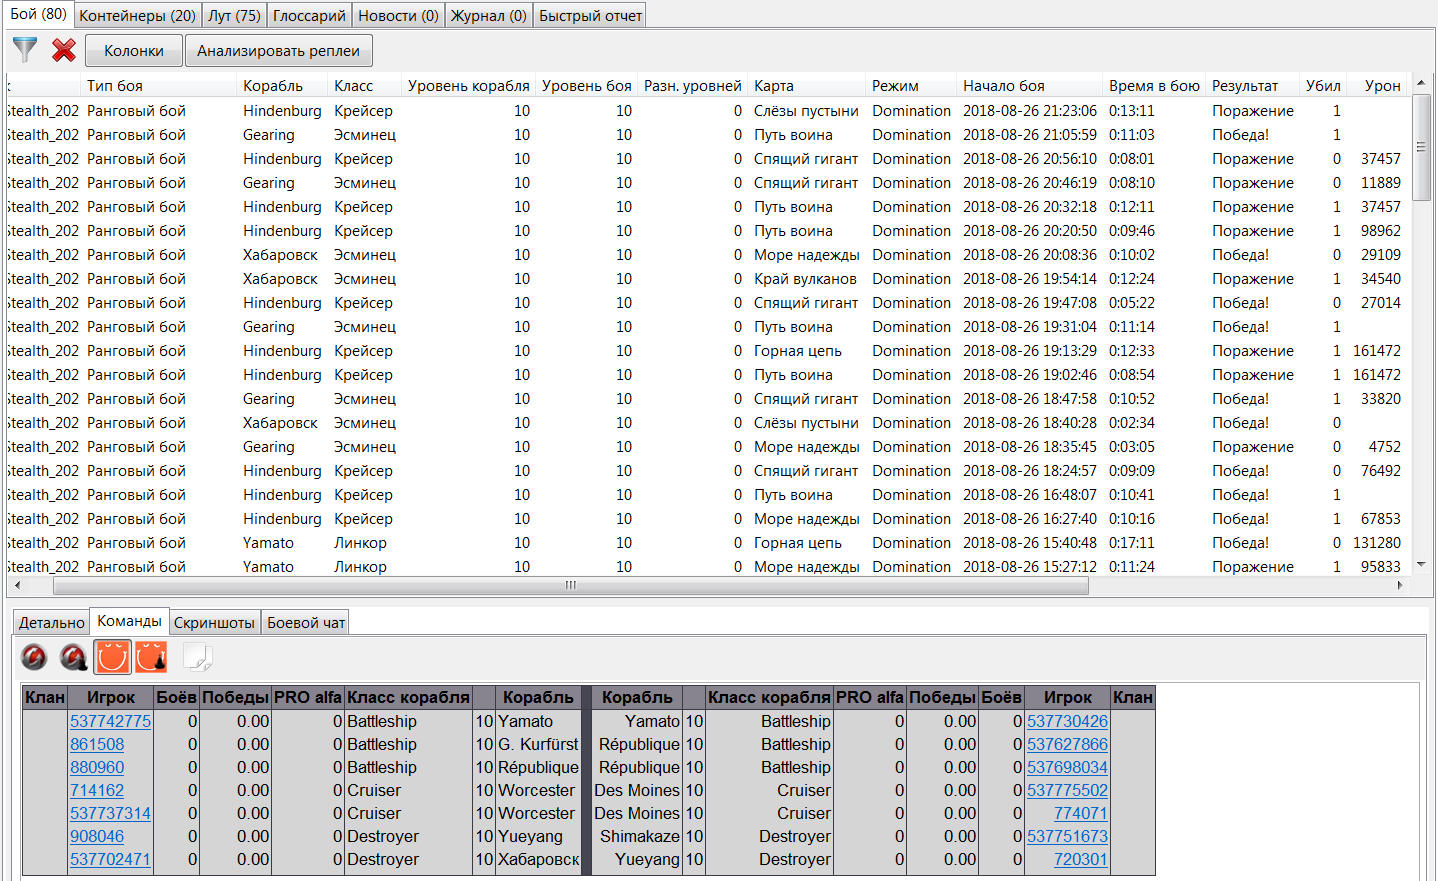Viewport: 1438px width, 881px height.
Task: Open player link 714162
Action: (97, 790)
